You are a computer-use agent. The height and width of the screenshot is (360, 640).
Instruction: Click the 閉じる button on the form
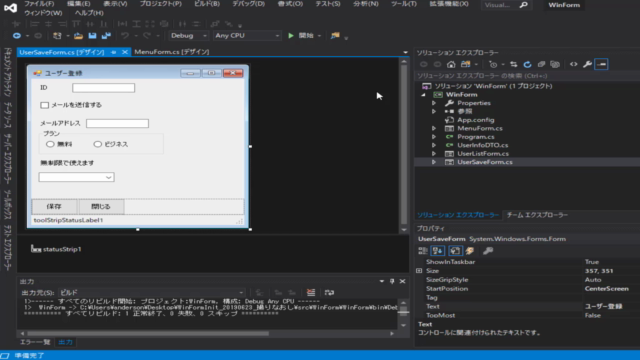pos(101,207)
